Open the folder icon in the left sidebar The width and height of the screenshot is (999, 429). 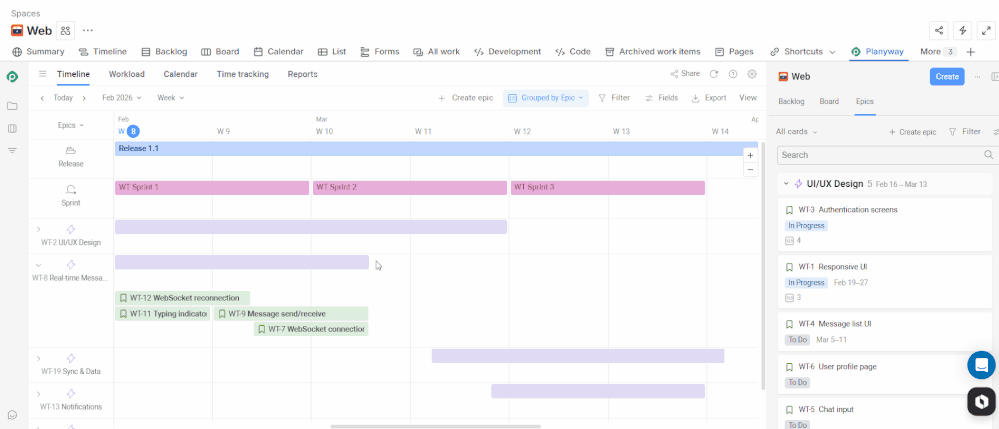pyautogui.click(x=12, y=106)
